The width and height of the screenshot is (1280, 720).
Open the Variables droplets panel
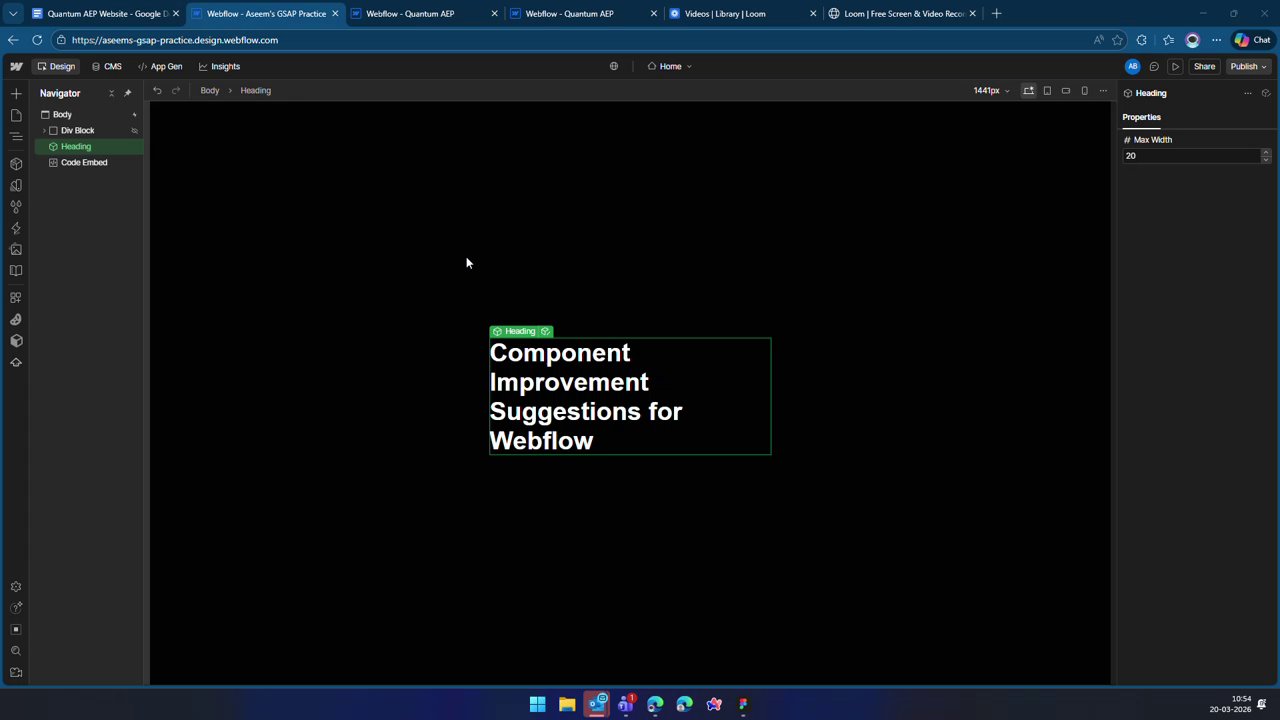15,207
